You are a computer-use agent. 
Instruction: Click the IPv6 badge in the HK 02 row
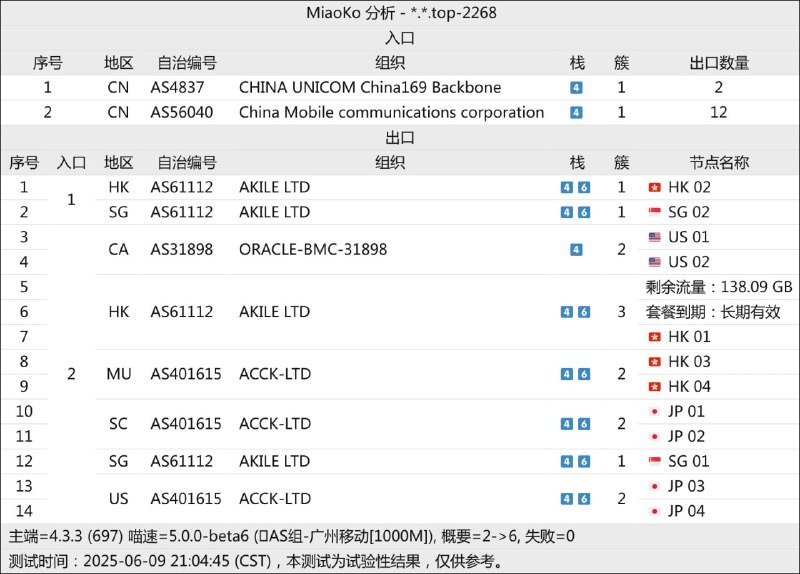tap(584, 187)
